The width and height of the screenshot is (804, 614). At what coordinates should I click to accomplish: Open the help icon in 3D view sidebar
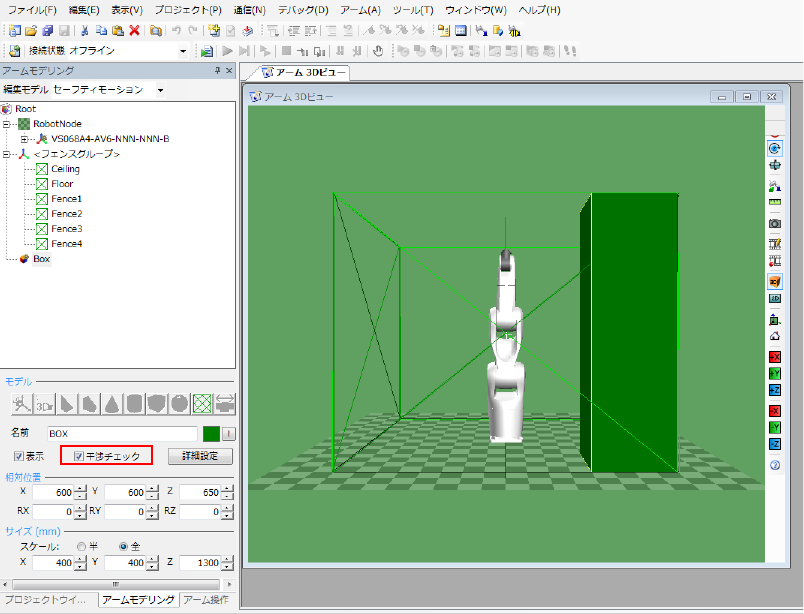tap(774, 465)
